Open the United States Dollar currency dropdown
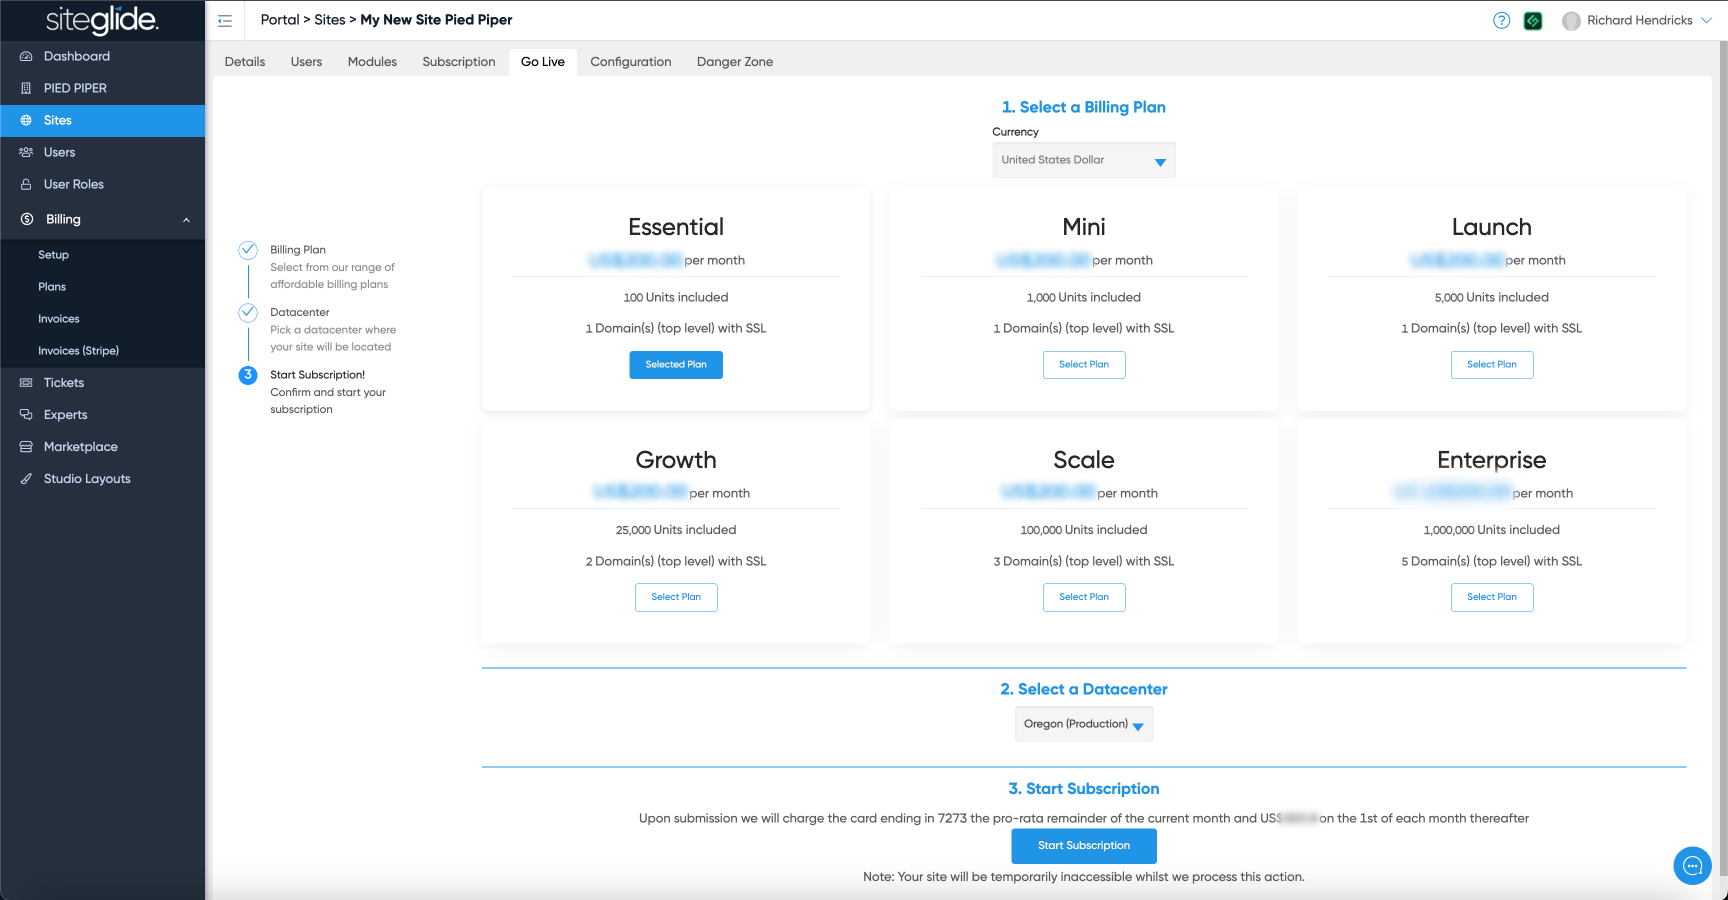Screen dimensions: 1728x900 (1083, 160)
